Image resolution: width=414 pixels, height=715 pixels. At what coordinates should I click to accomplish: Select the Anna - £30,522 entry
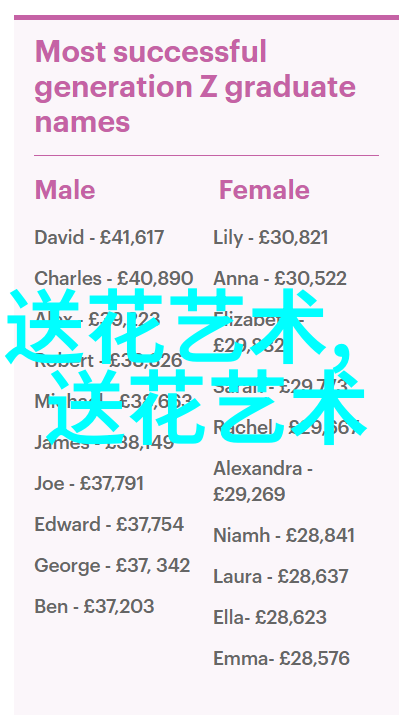279,279
